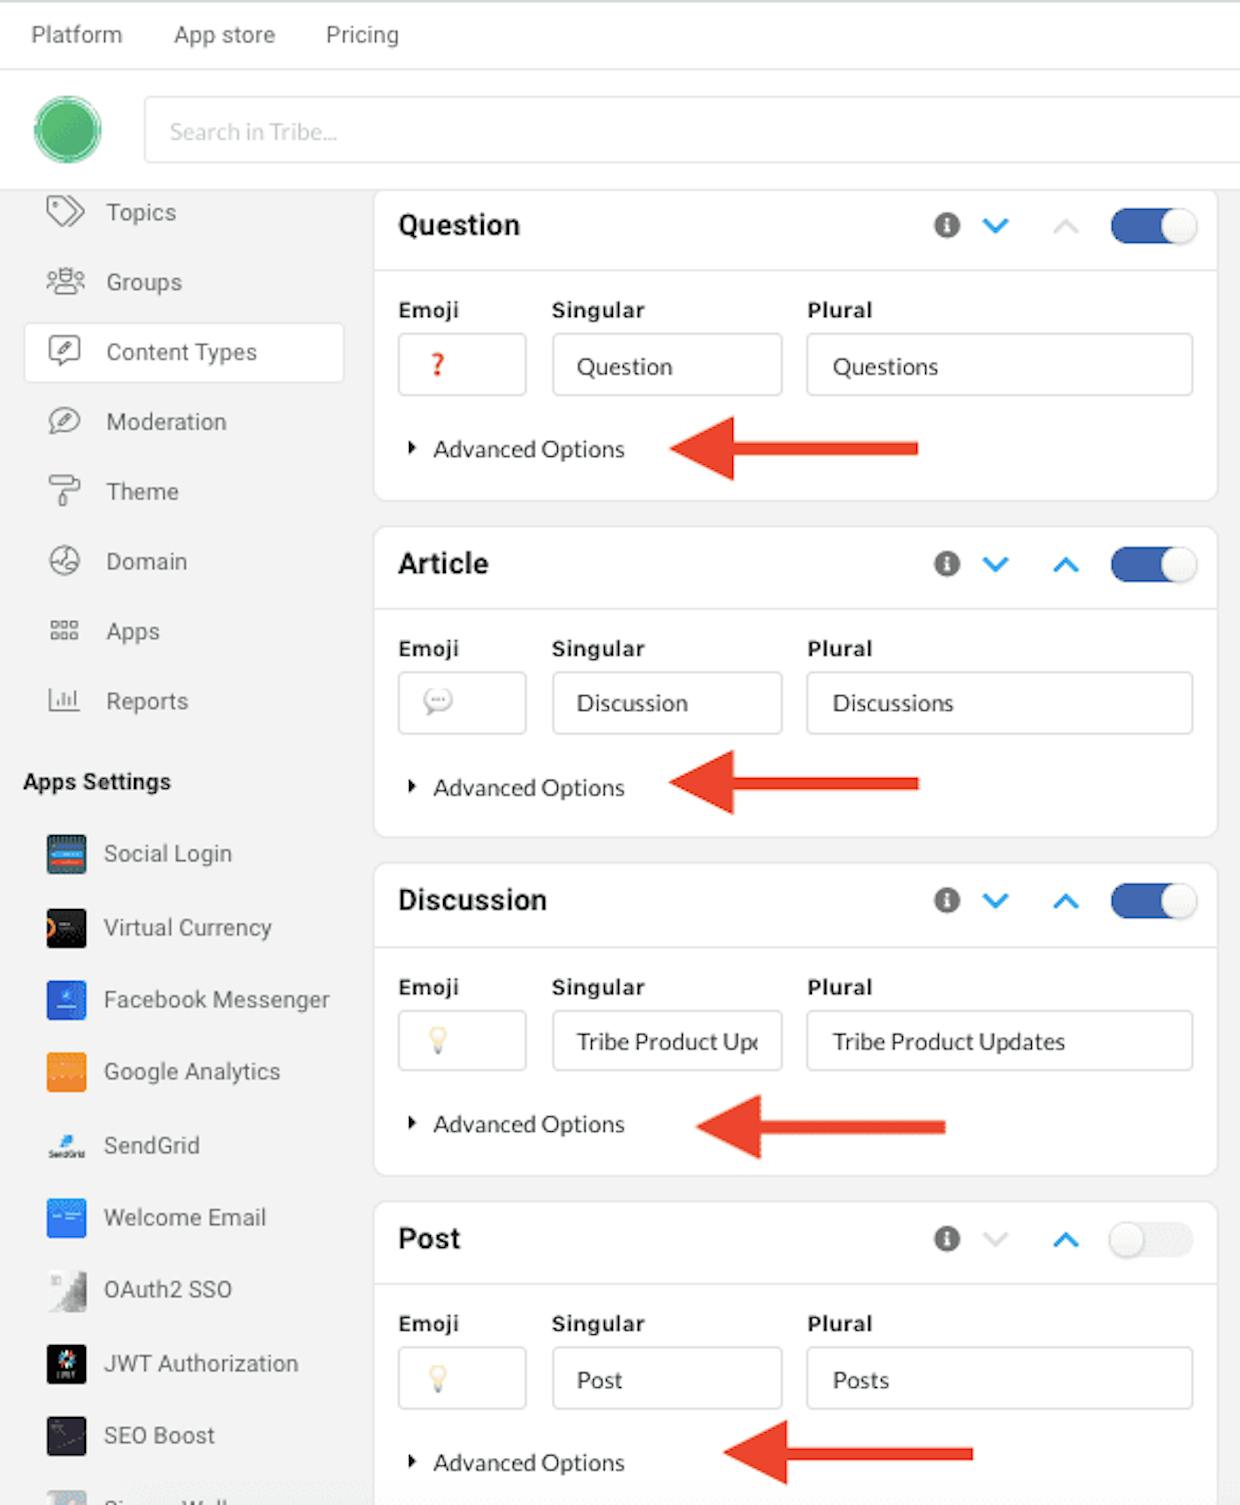Go to the App store tab
The height and width of the screenshot is (1505, 1240).
click(x=224, y=35)
